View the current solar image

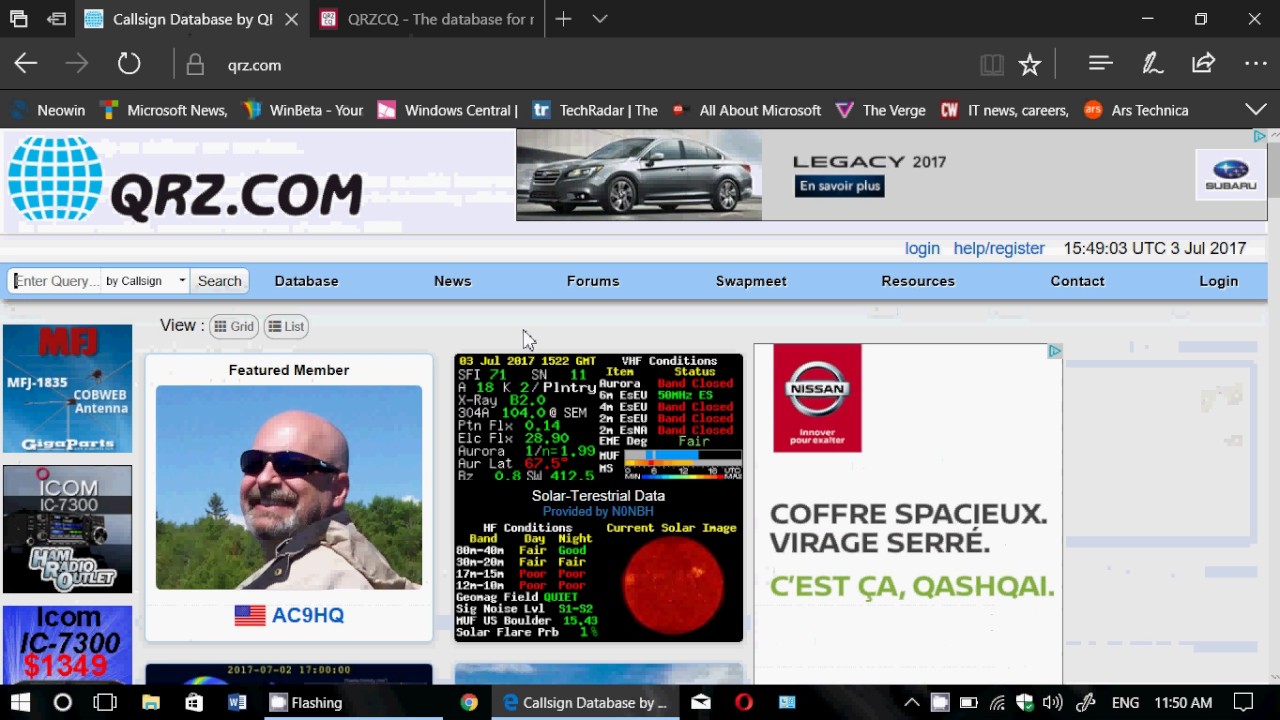[673, 585]
